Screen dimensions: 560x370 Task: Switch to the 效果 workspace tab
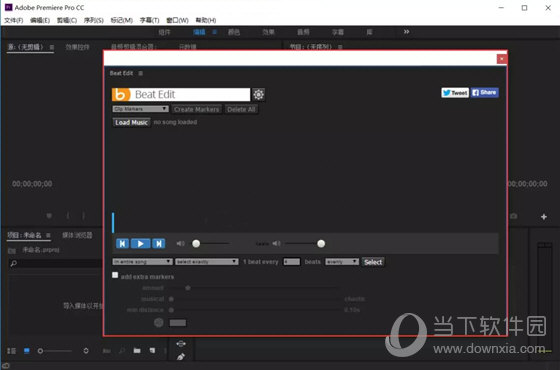268,32
